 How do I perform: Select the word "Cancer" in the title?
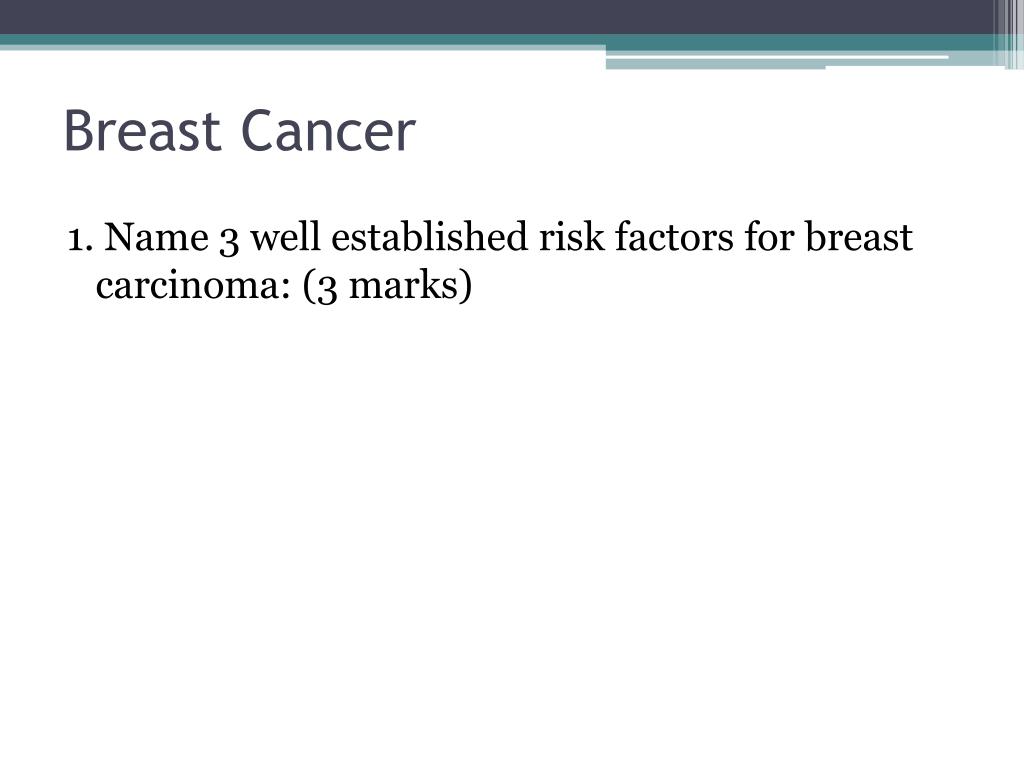coord(328,131)
